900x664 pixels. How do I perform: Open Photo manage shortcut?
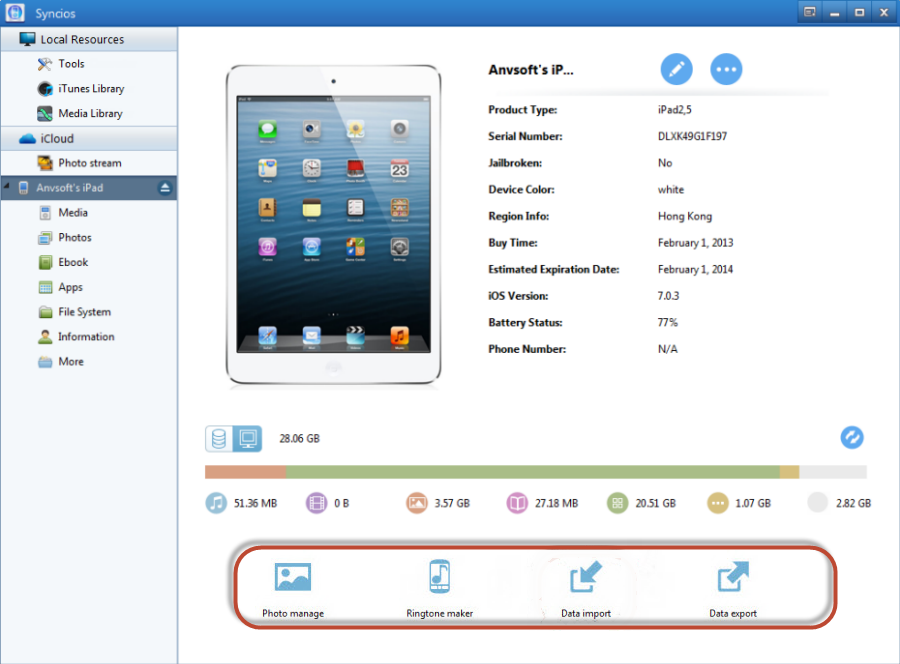pyautogui.click(x=293, y=589)
